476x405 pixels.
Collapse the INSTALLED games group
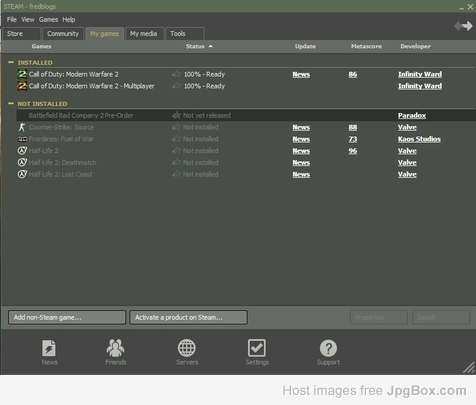click(11, 62)
